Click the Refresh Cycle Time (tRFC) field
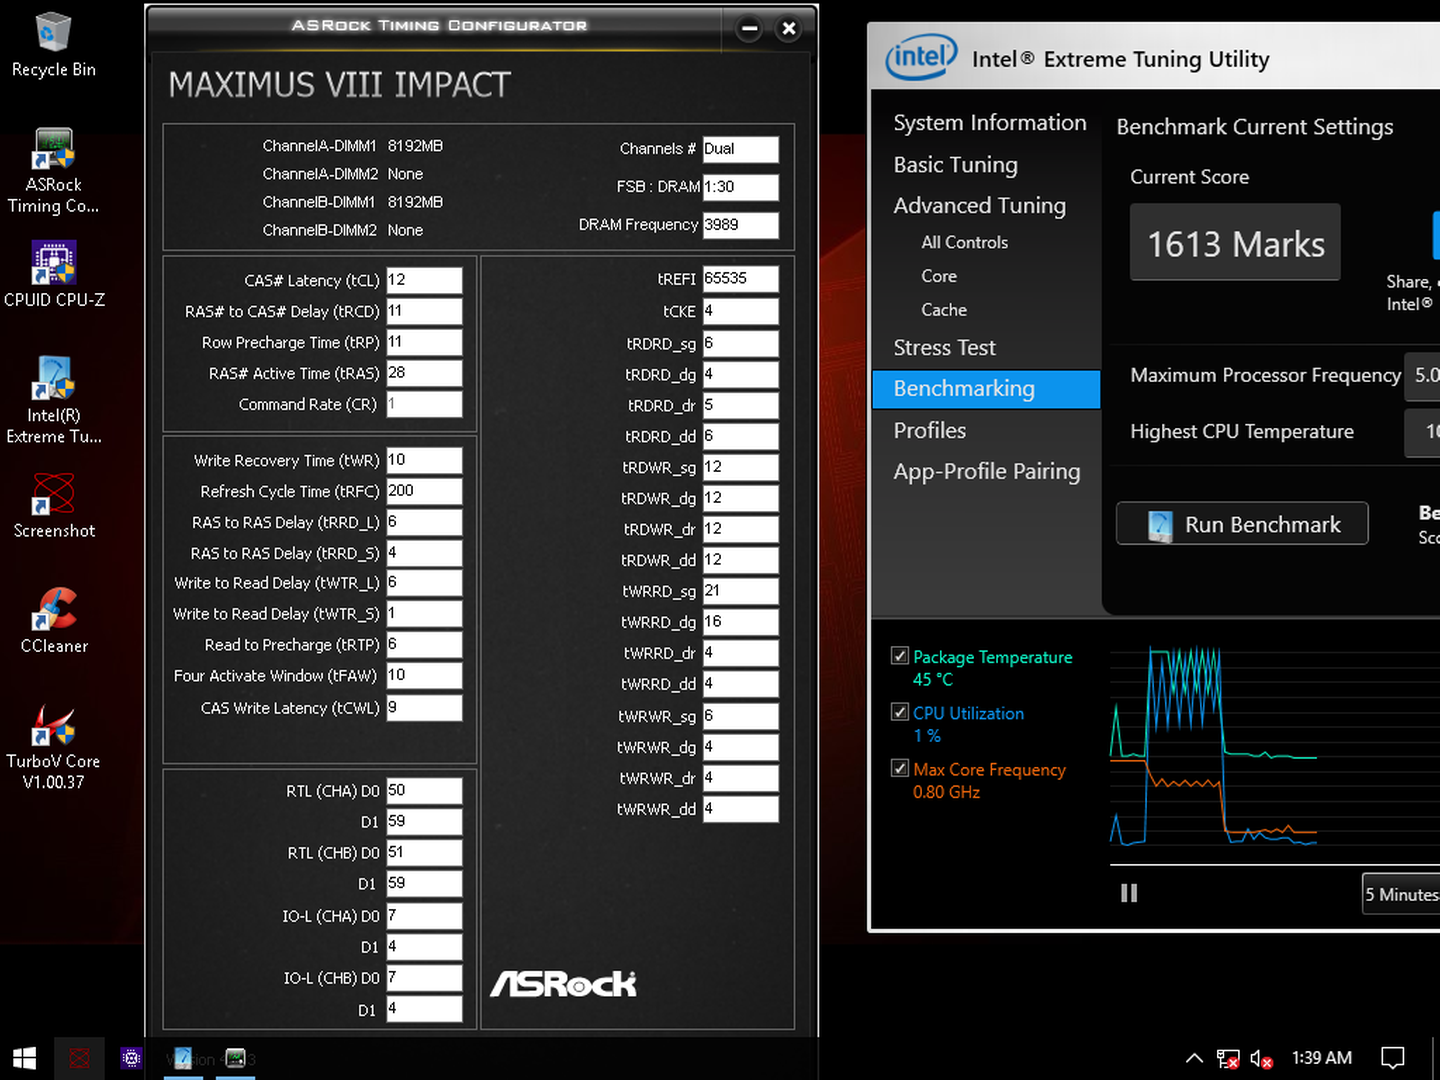 pyautogui.click(x=424, y=491)
